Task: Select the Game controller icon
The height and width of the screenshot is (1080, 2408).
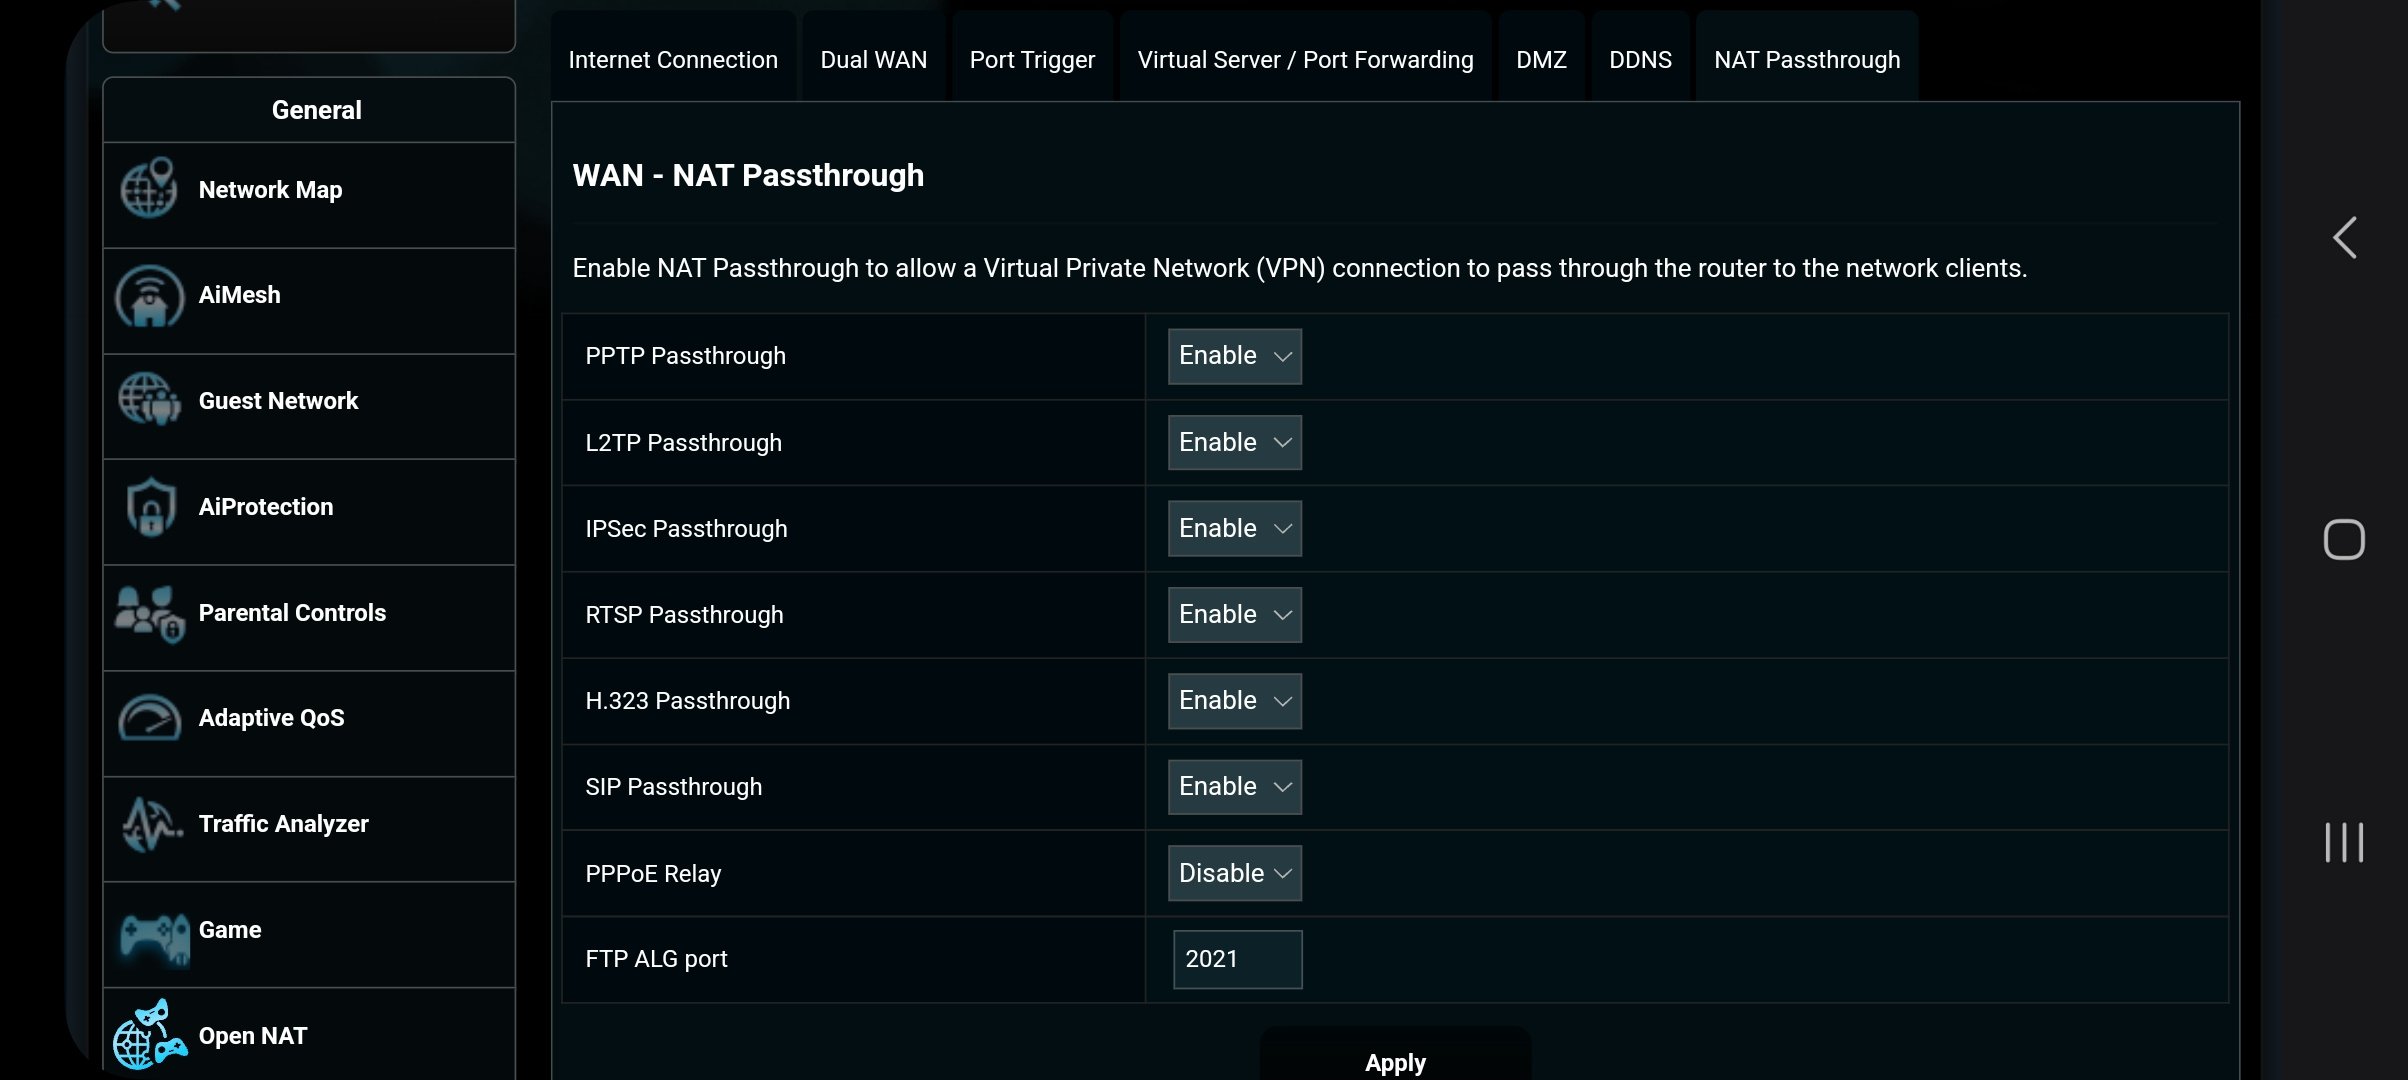Action: tap(153, 936)
